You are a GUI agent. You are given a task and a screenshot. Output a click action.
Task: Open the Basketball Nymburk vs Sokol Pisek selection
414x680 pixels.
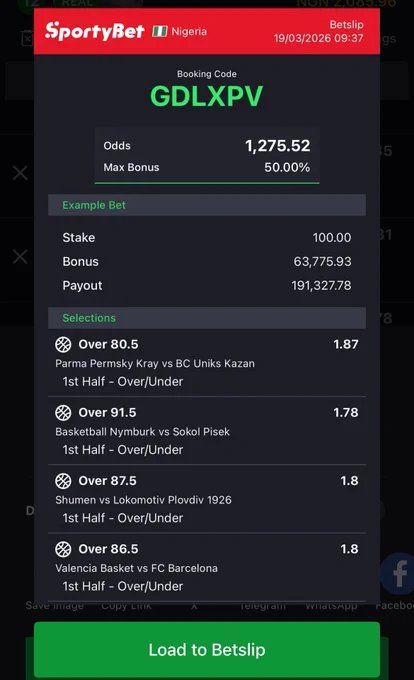pyautogui.click(x=207, y=431)
